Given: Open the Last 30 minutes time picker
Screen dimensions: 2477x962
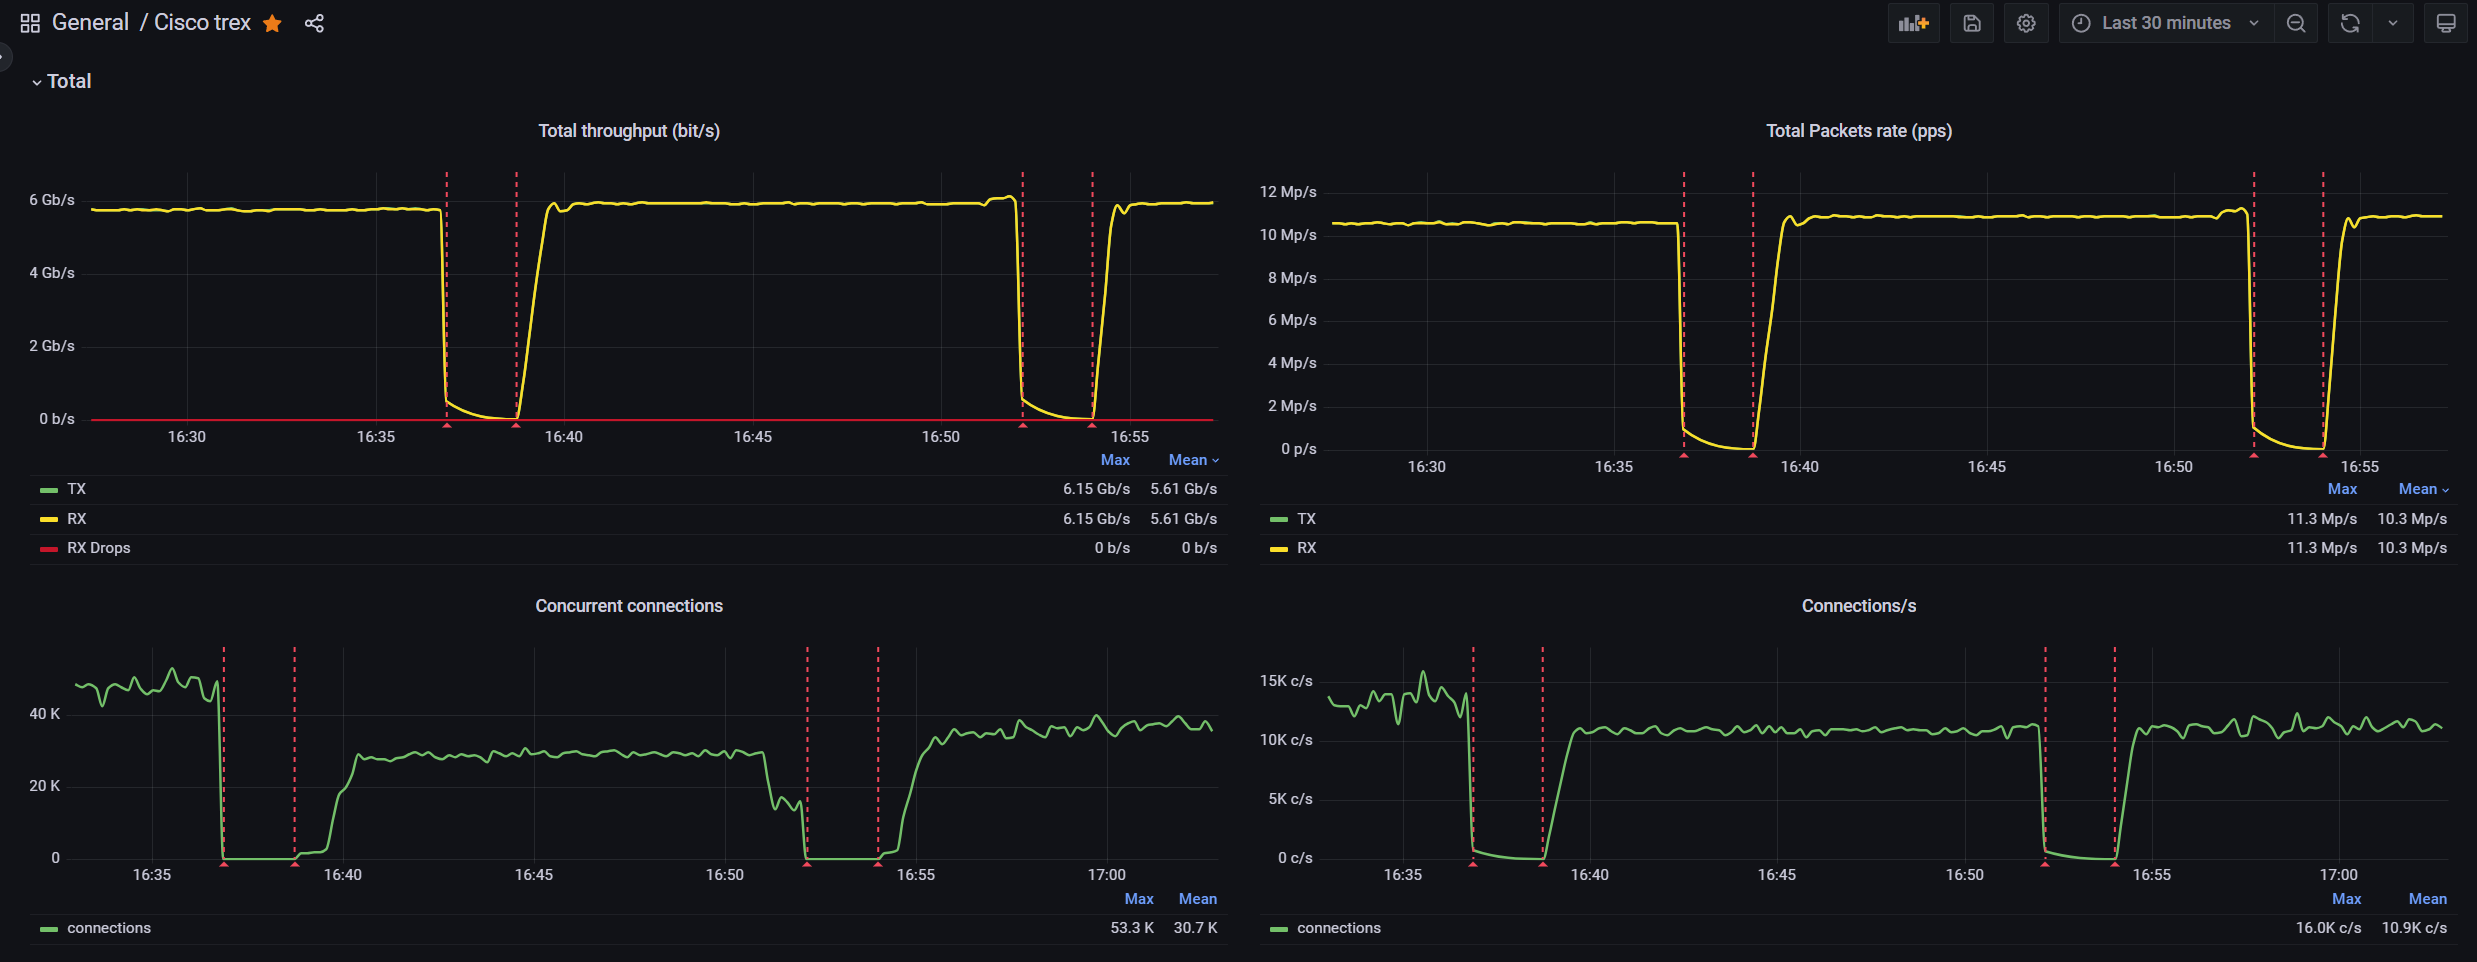Looking at the screenshot, I should coord(2166,23).
